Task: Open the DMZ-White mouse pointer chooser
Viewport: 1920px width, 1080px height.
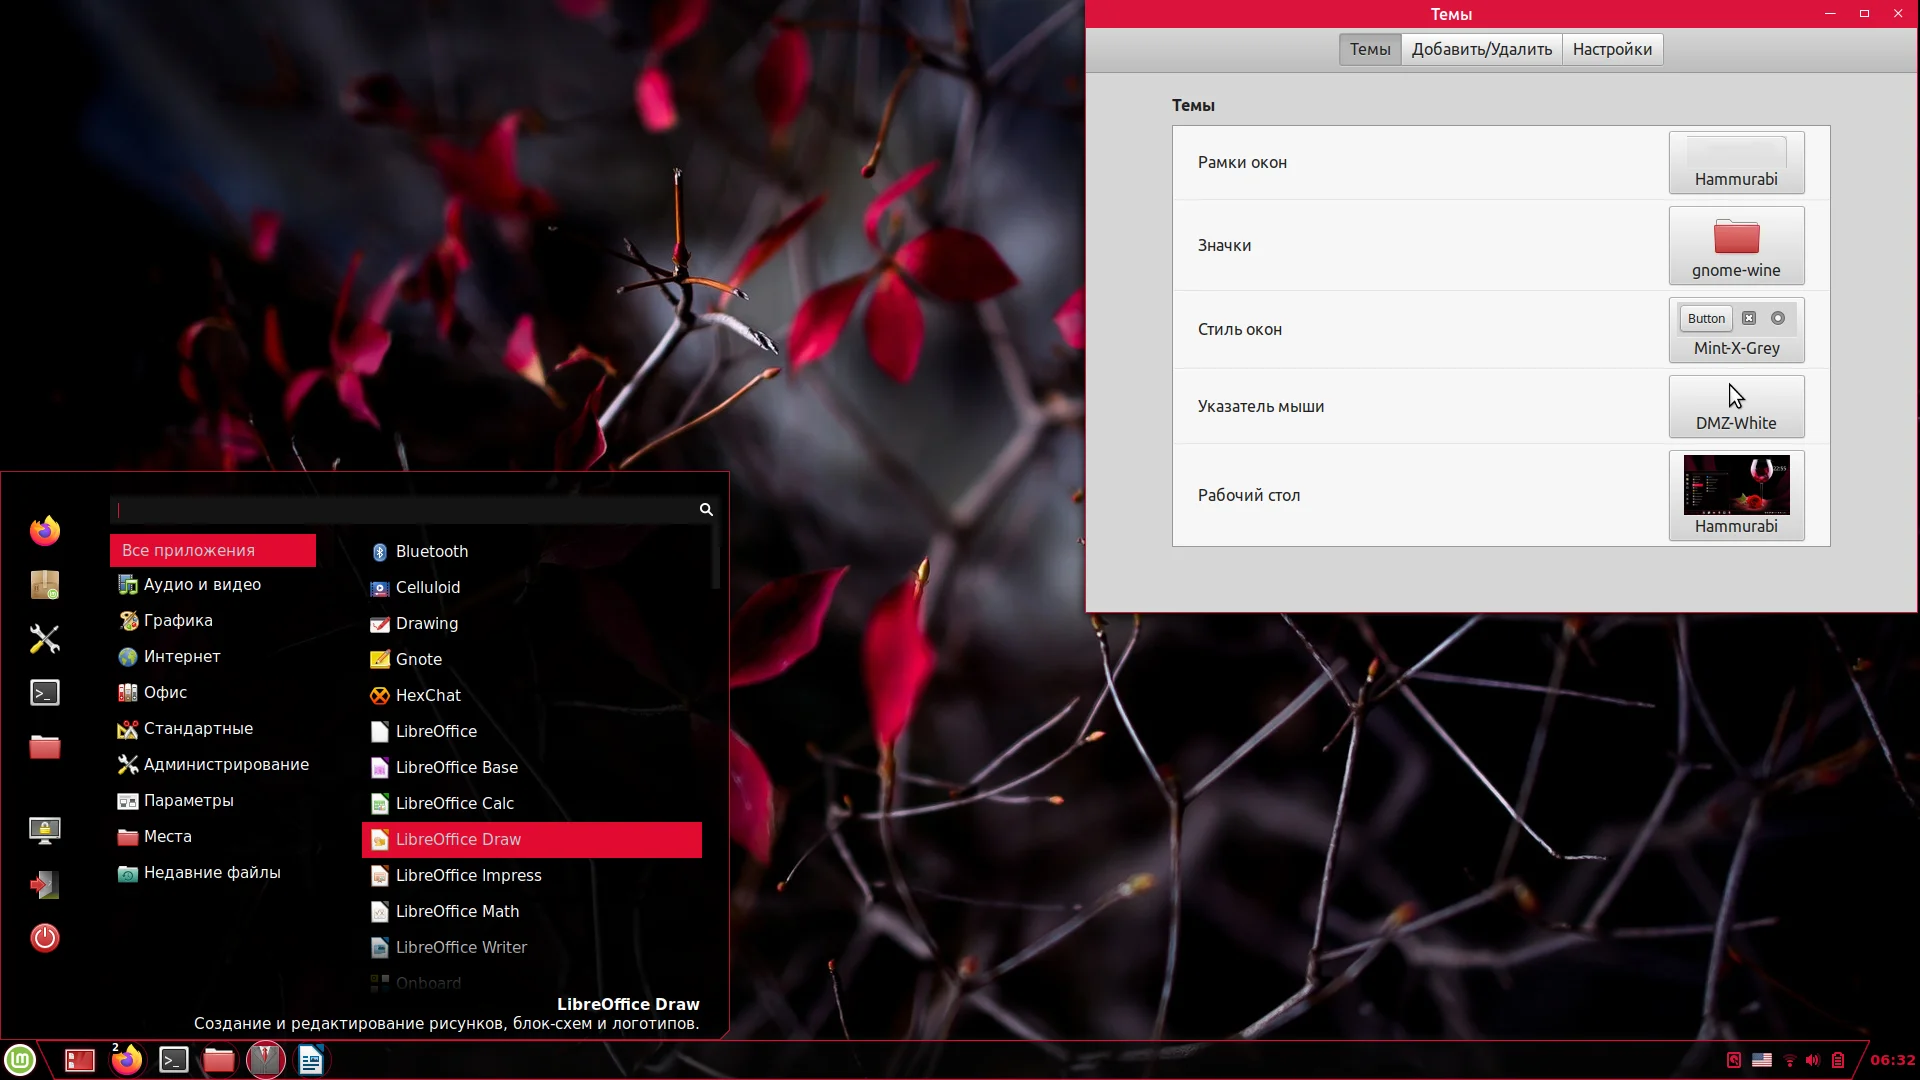Action: pyautogui.click(x=1736, y=407)
